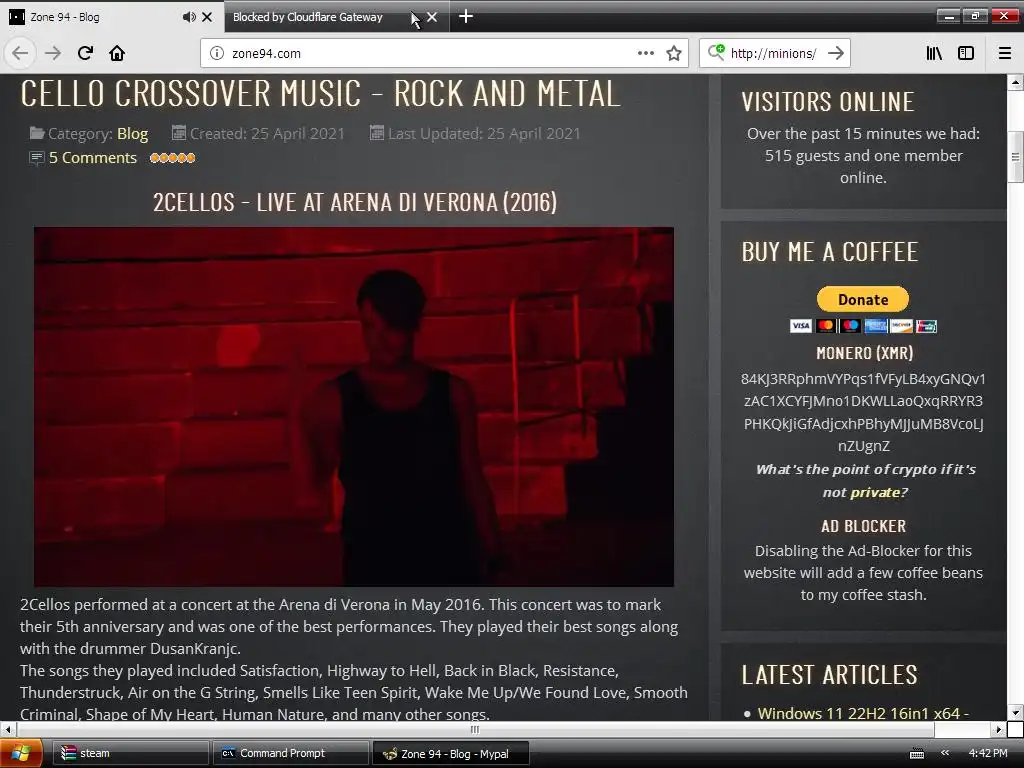Image resolution: width=1024 pixels, height=768 pixels.
Task: Open the Windows Start button
Action: pyautogui.click(x=20, y=753)
